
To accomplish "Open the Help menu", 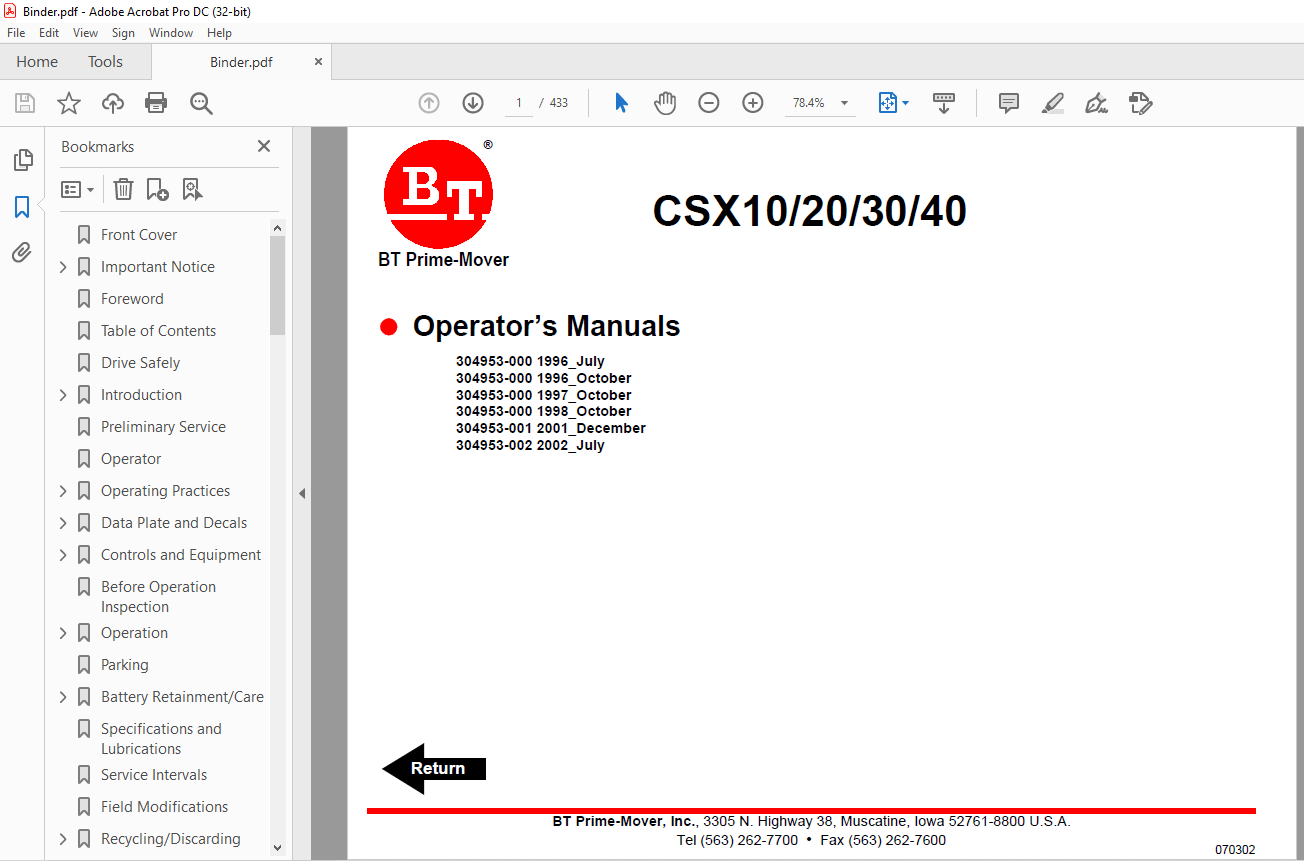I will point(219,33).
